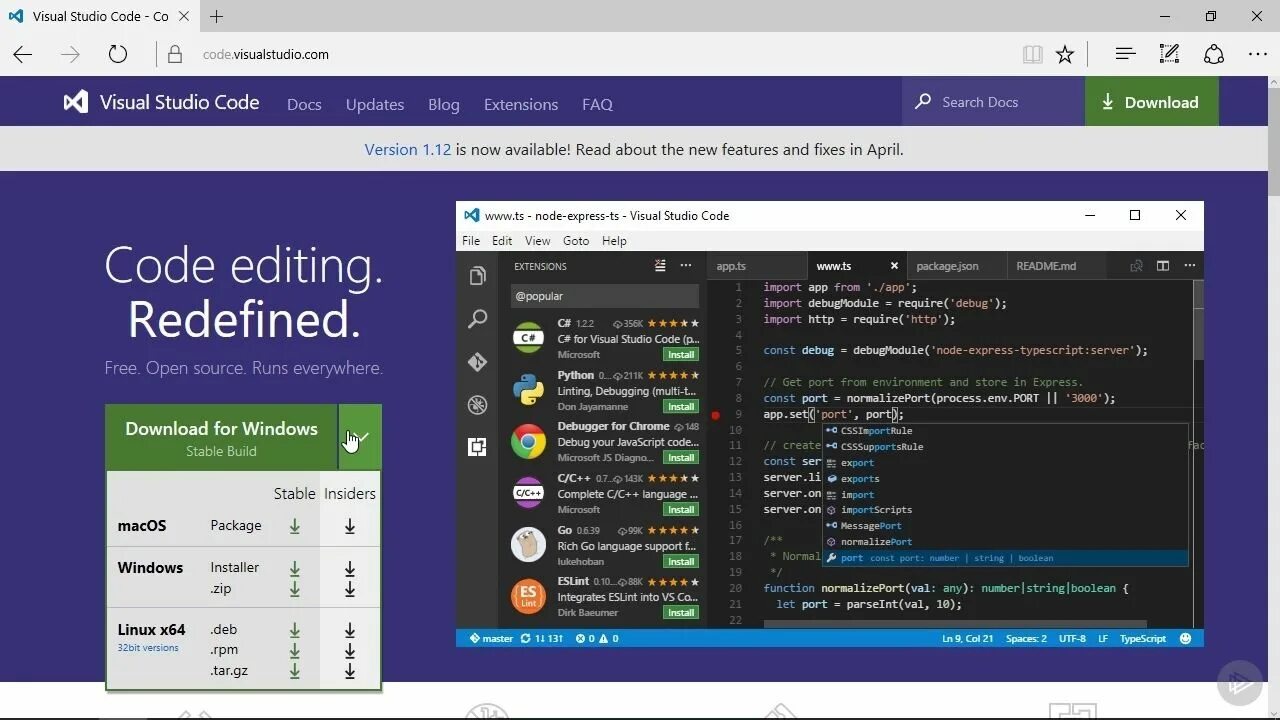1280x720 pixels.
Task: Open the Edge Hub icon (three lines)
Action: [1125, 54]
